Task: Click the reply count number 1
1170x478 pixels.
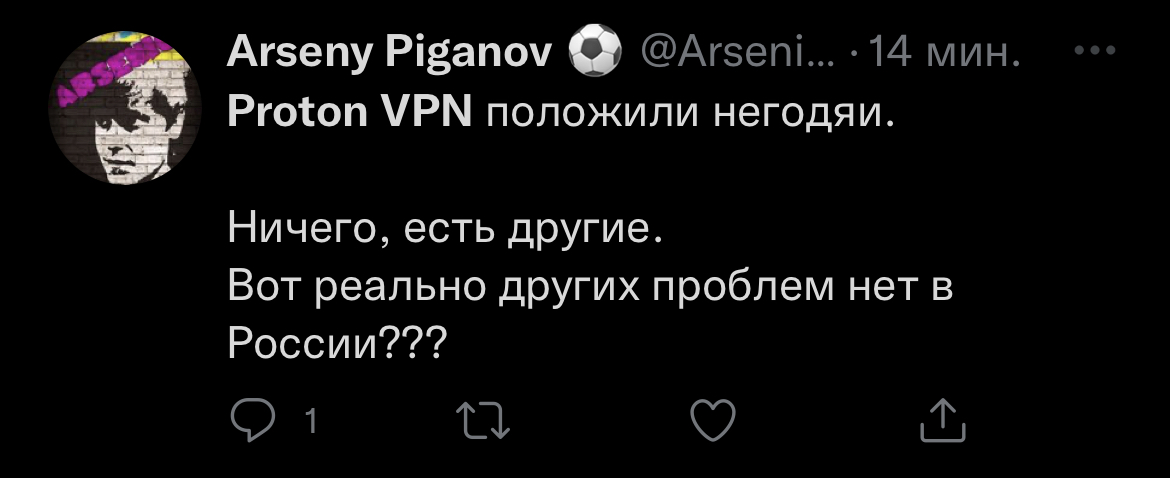Action: click(311, 421)
